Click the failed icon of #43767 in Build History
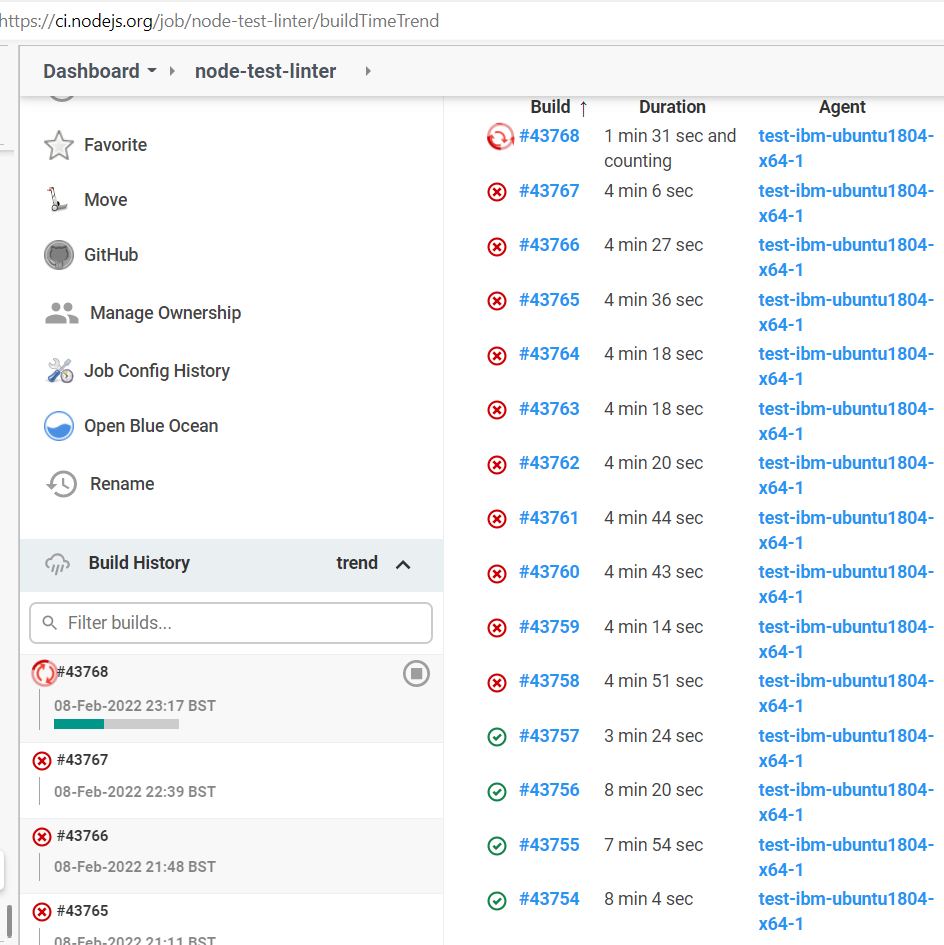 (x=42, y=761)
